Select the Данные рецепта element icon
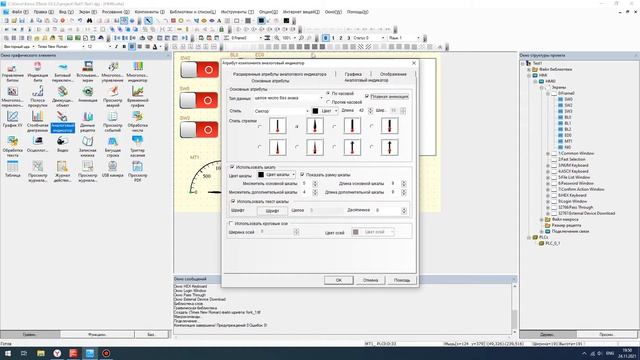Image resolution: width=640 pixels, height=360 pixels. (x=87, y=121)
